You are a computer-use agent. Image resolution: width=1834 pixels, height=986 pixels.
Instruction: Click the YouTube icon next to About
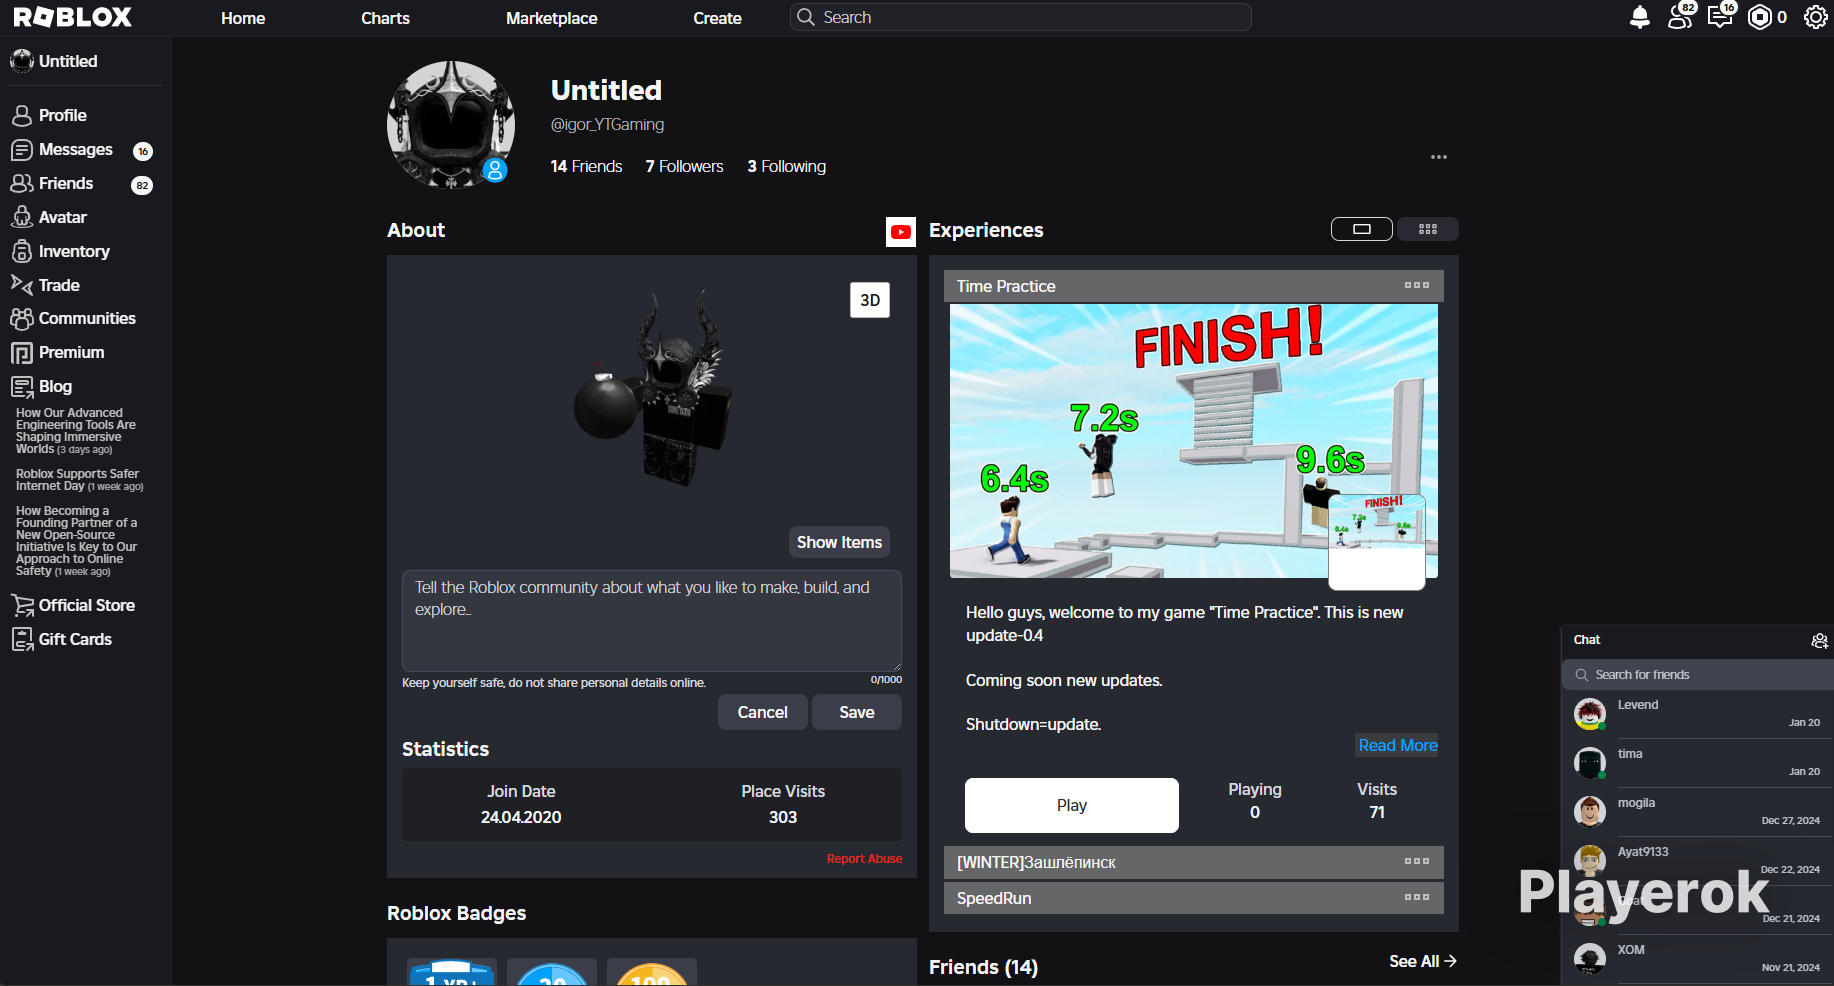(901, 232)
